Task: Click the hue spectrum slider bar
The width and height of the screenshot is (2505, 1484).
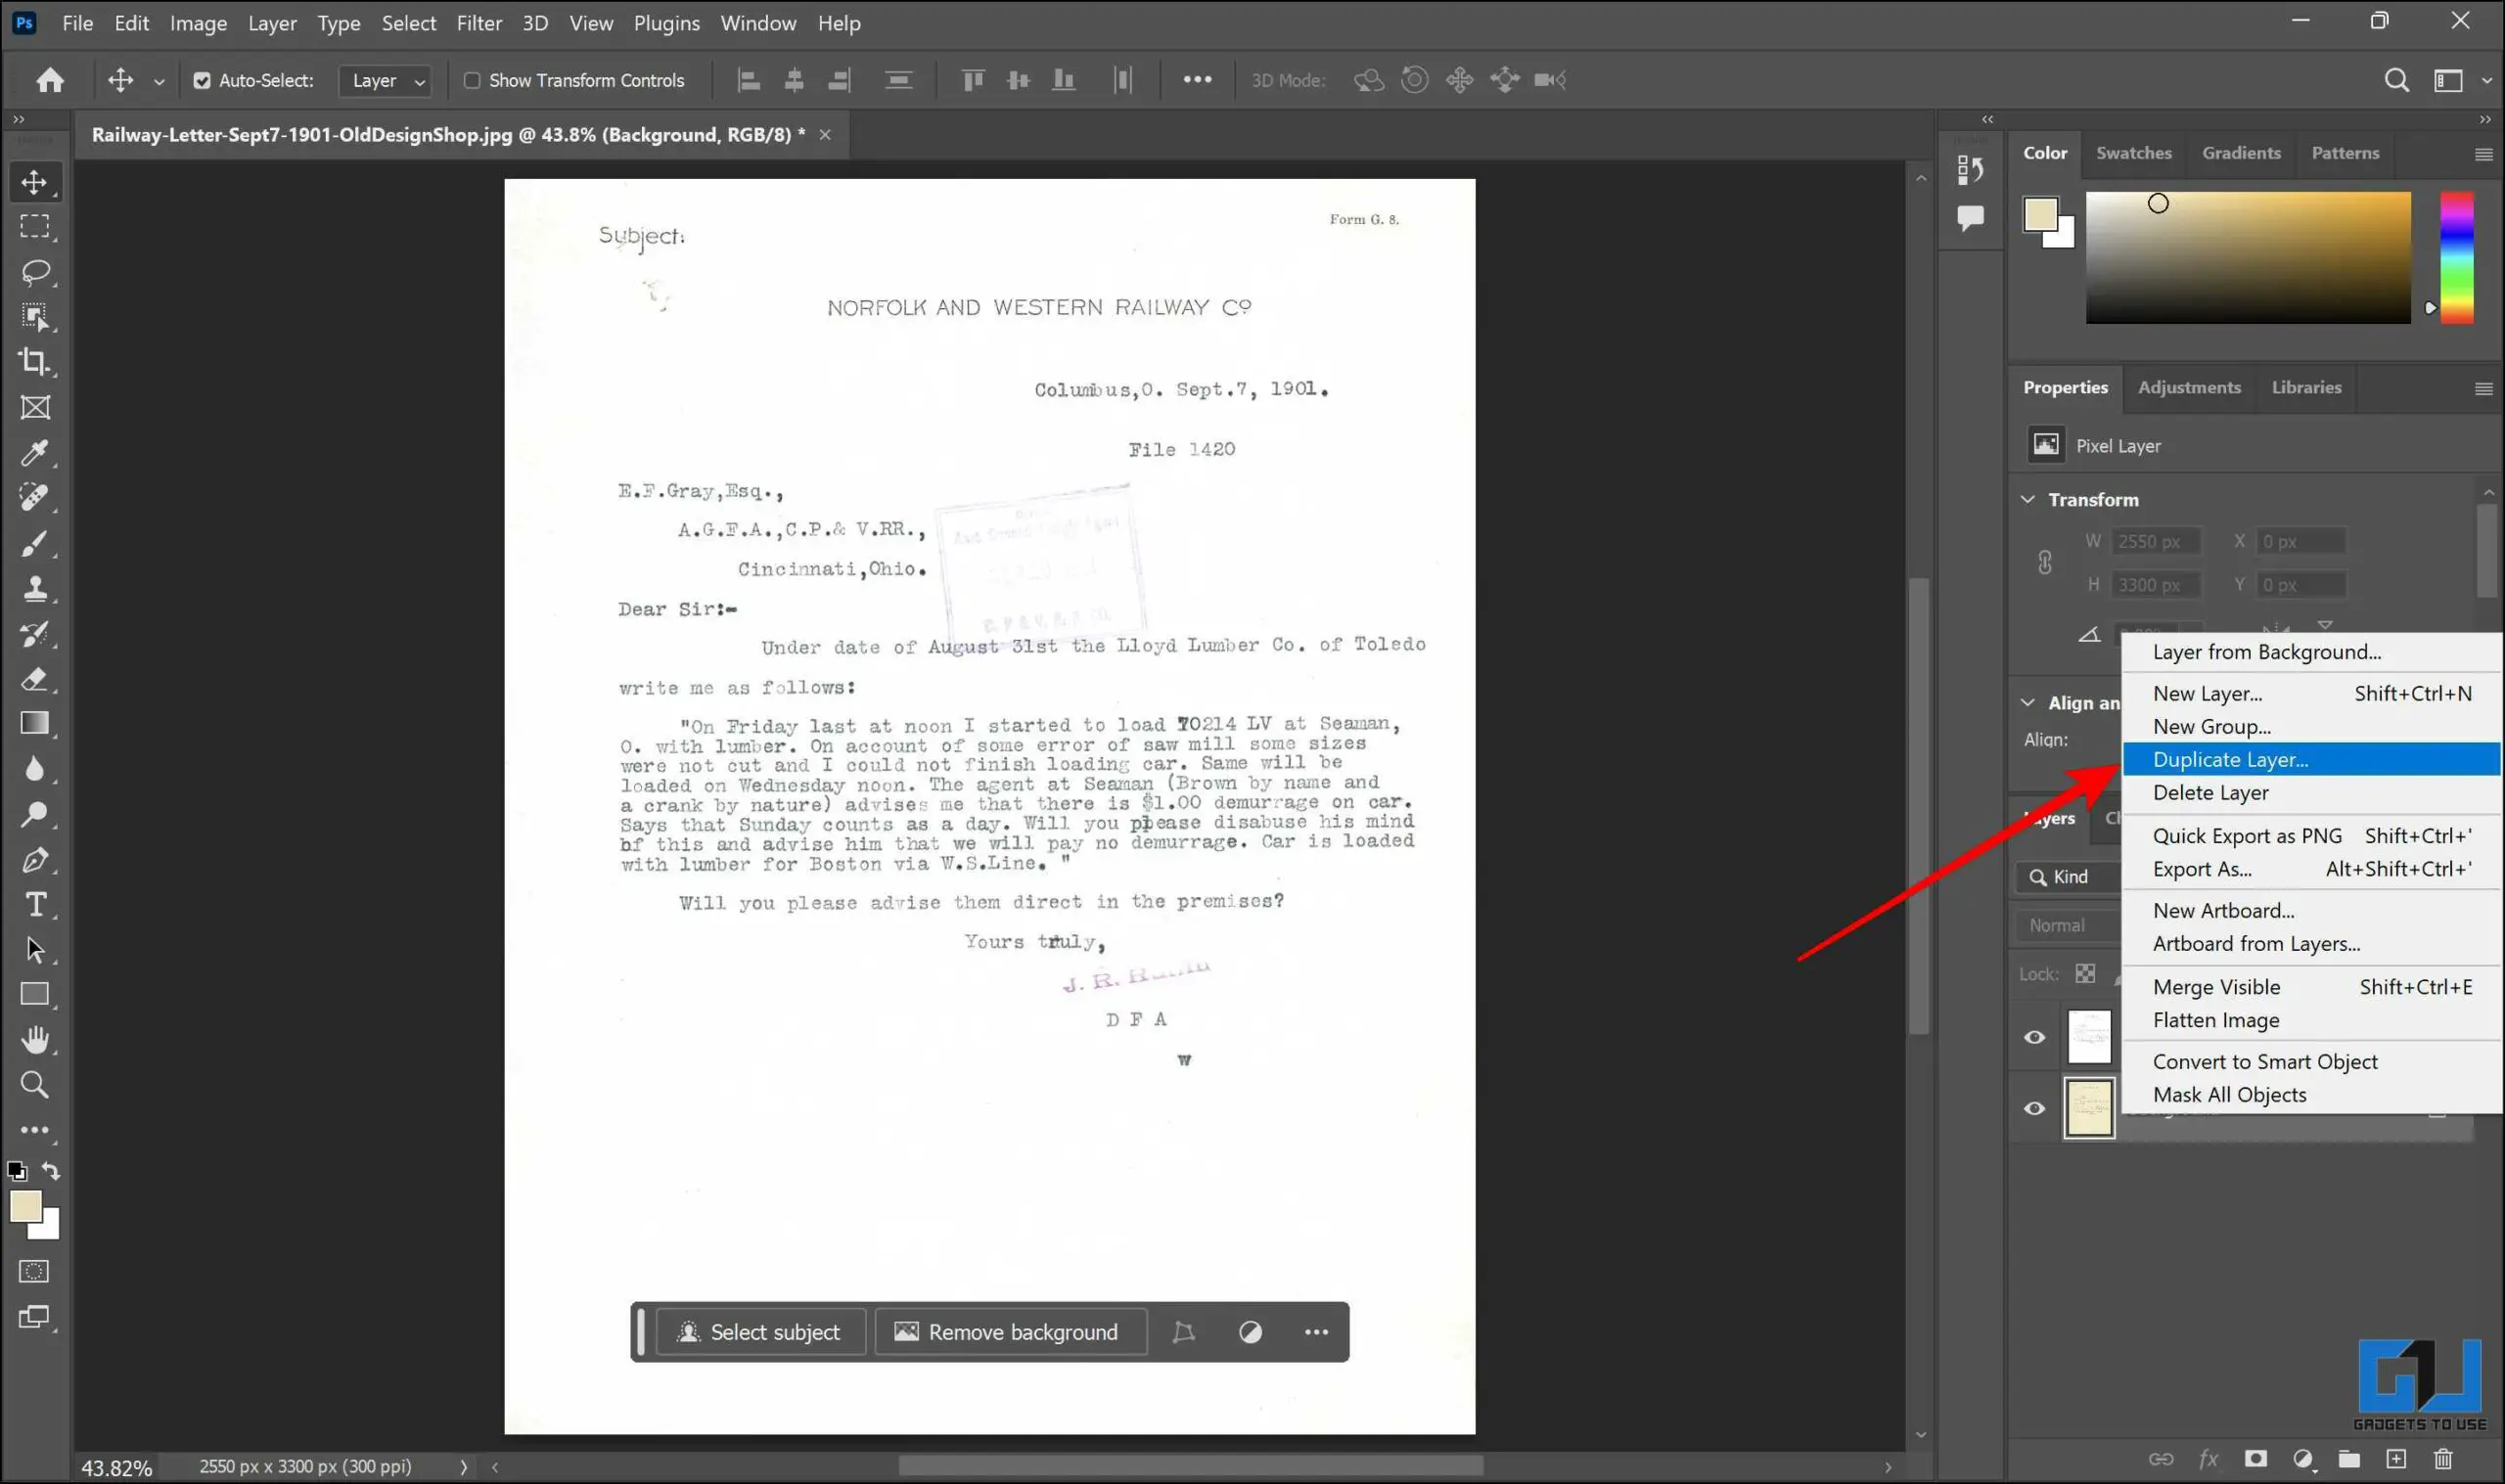Action: click(x=2456, y=258)
